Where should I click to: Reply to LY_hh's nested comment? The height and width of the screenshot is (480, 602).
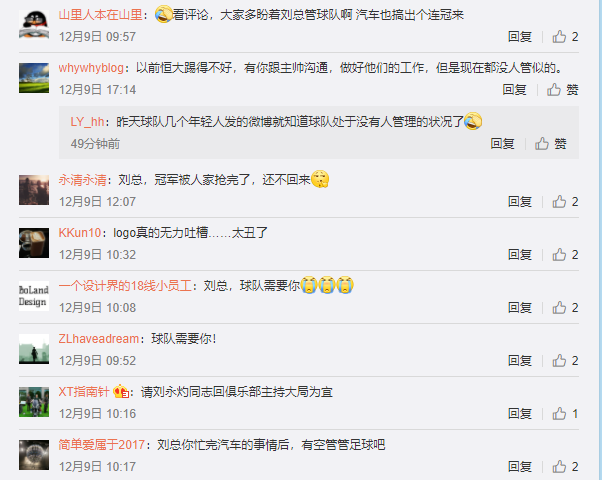pyautogui.click(x=502, y=144)
